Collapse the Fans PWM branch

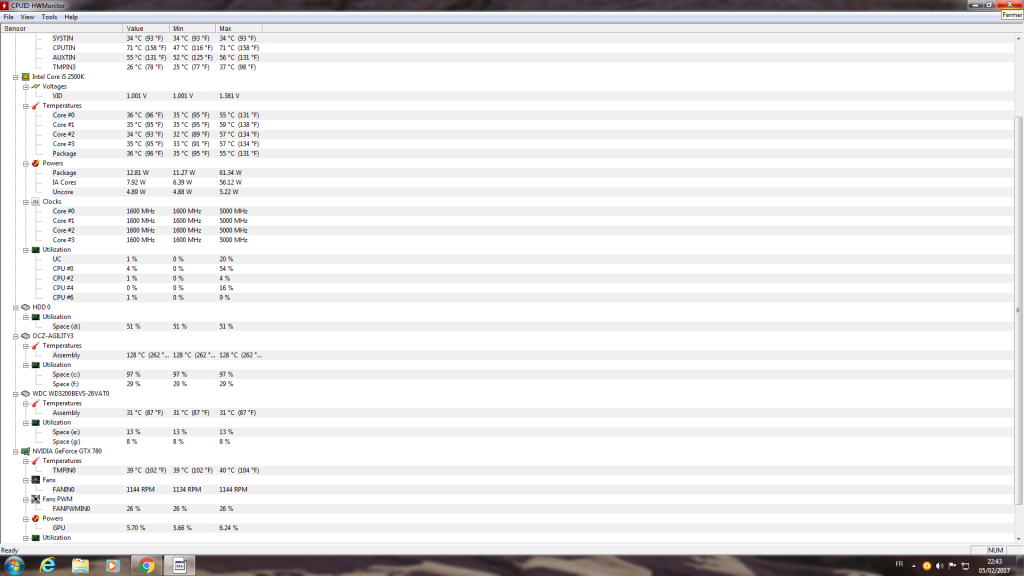[26, 500]
